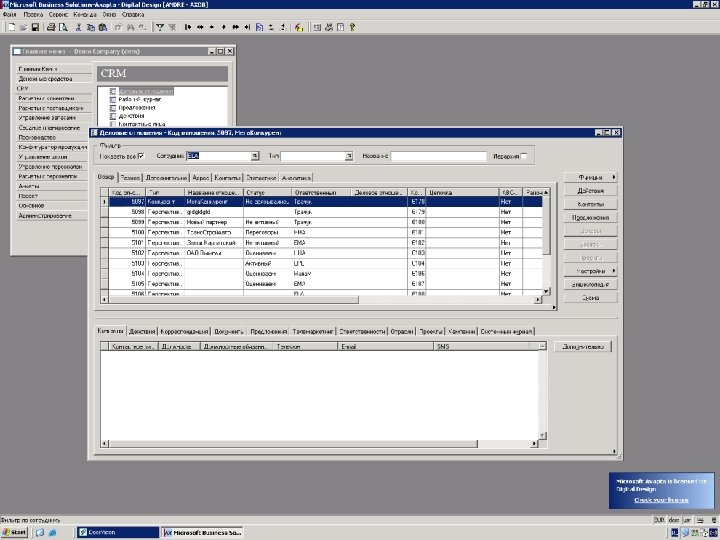The height and width of the screenshot is (540, 720).
Task: Click the Copy toolbar icon
Action: (90, 27)
